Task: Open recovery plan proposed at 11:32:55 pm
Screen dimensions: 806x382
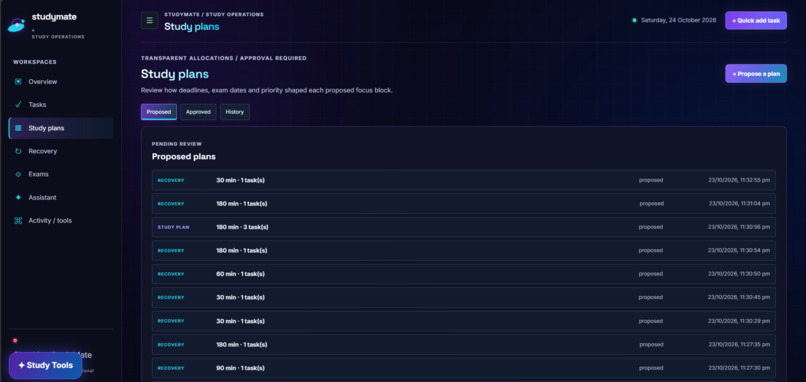Action: pyautogui.click(x=464, y=180)
